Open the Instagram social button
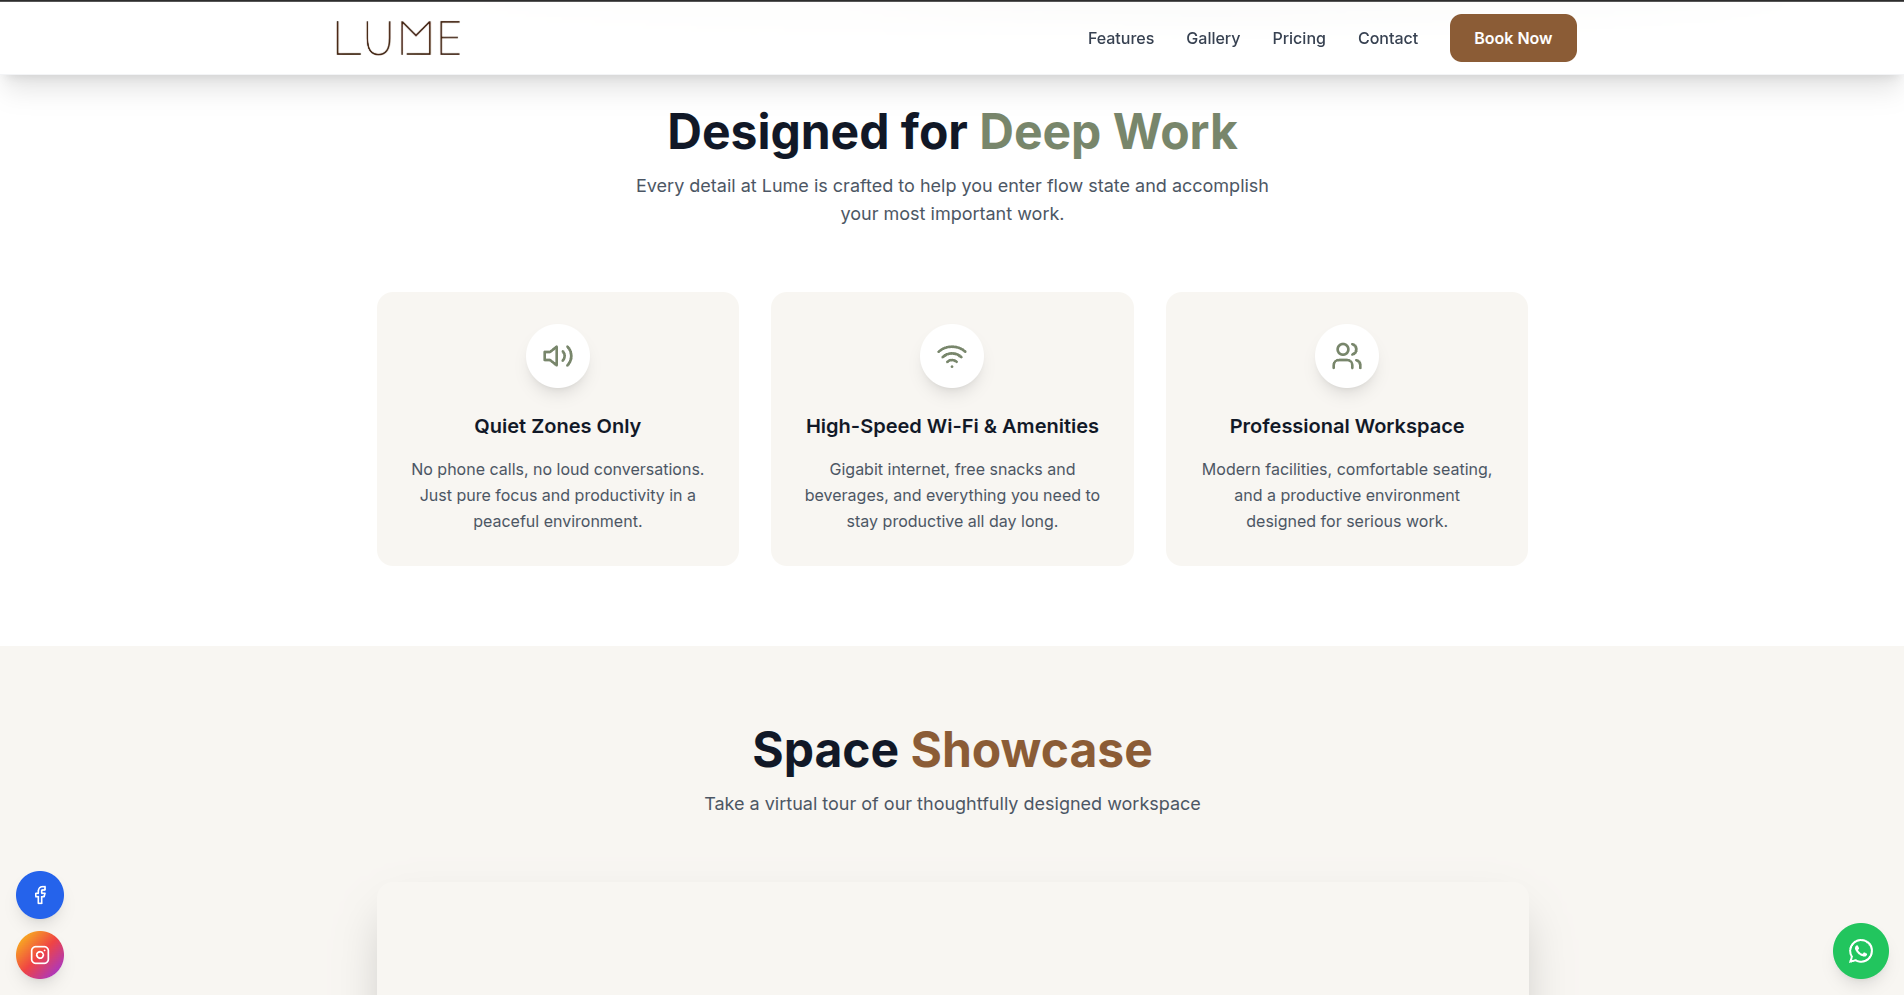Screen dimensions: 1904x995 [x=40, y=955]
